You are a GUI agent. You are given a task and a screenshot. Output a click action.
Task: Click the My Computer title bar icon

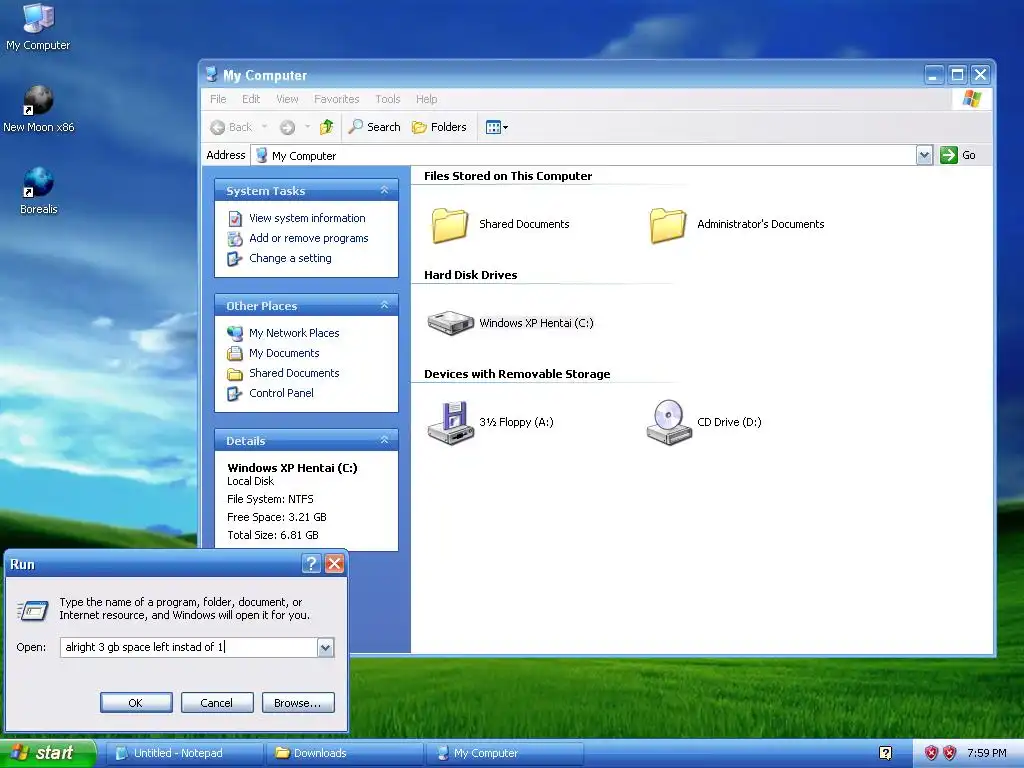pyautogui.click(x=212, y=74)
